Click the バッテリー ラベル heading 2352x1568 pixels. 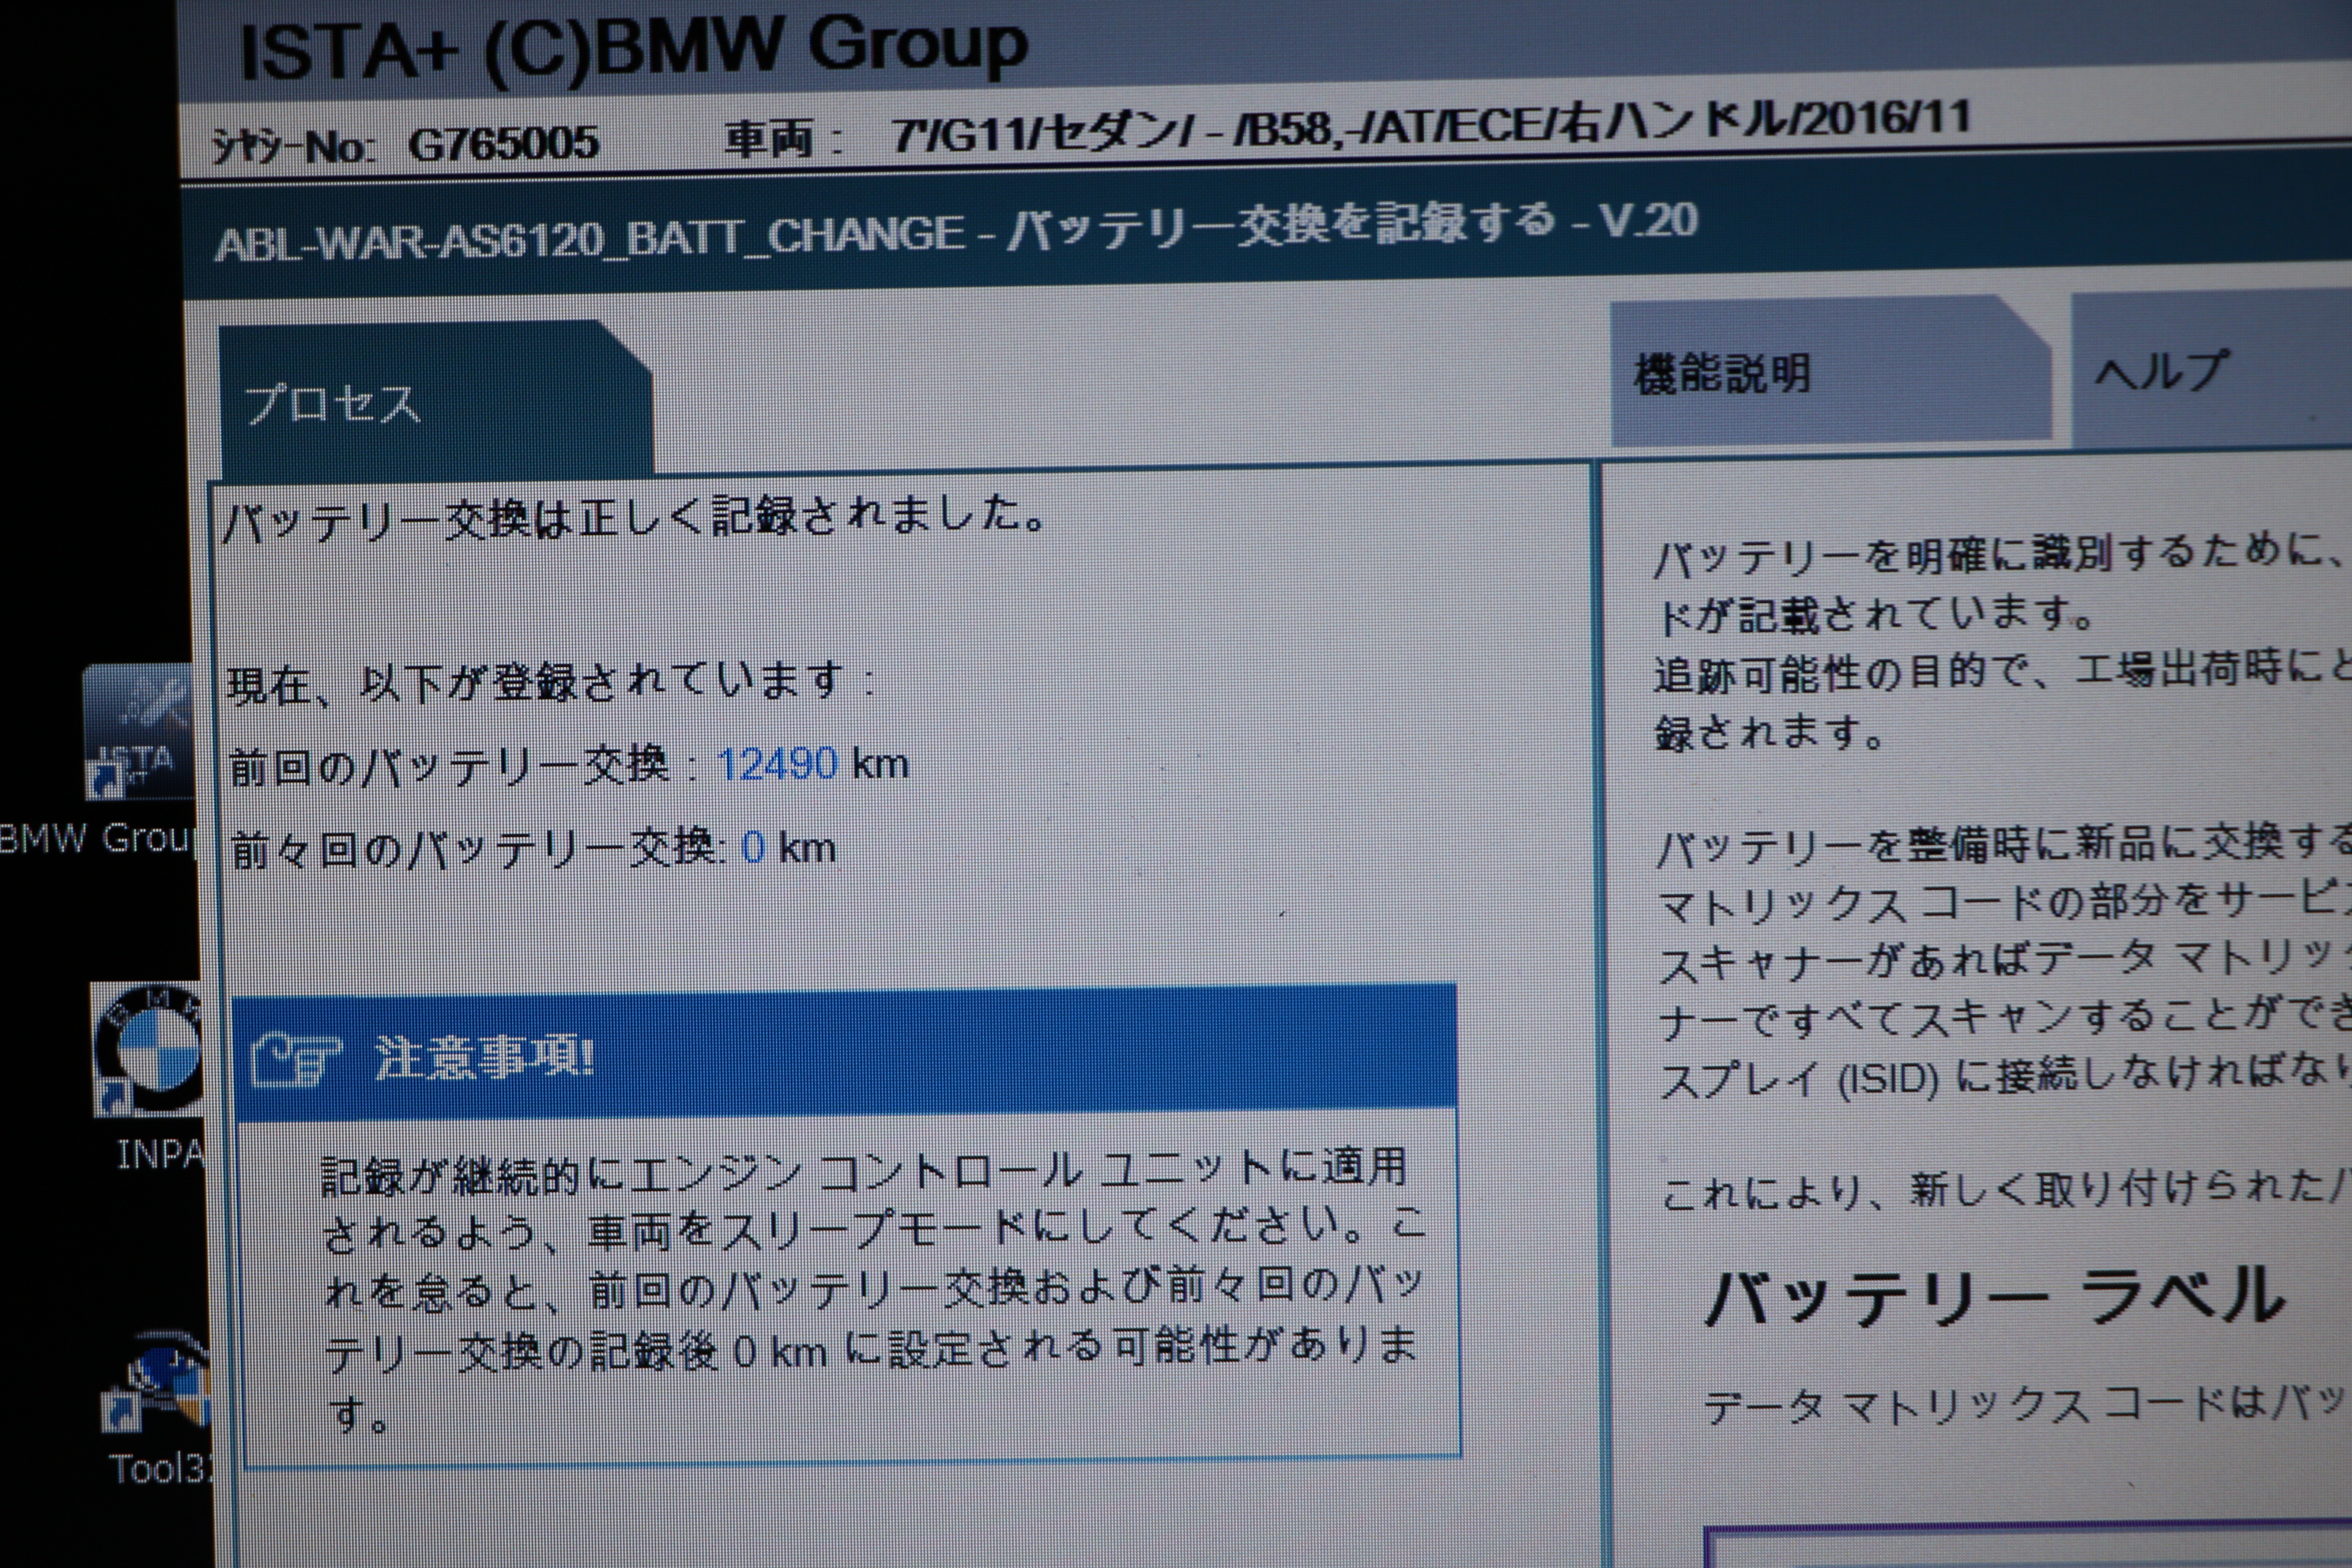coord(1996,1298)
